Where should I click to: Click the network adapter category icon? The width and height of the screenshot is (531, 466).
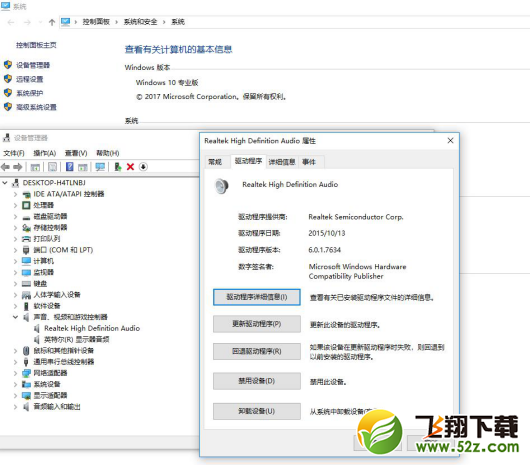coord(26,373)
